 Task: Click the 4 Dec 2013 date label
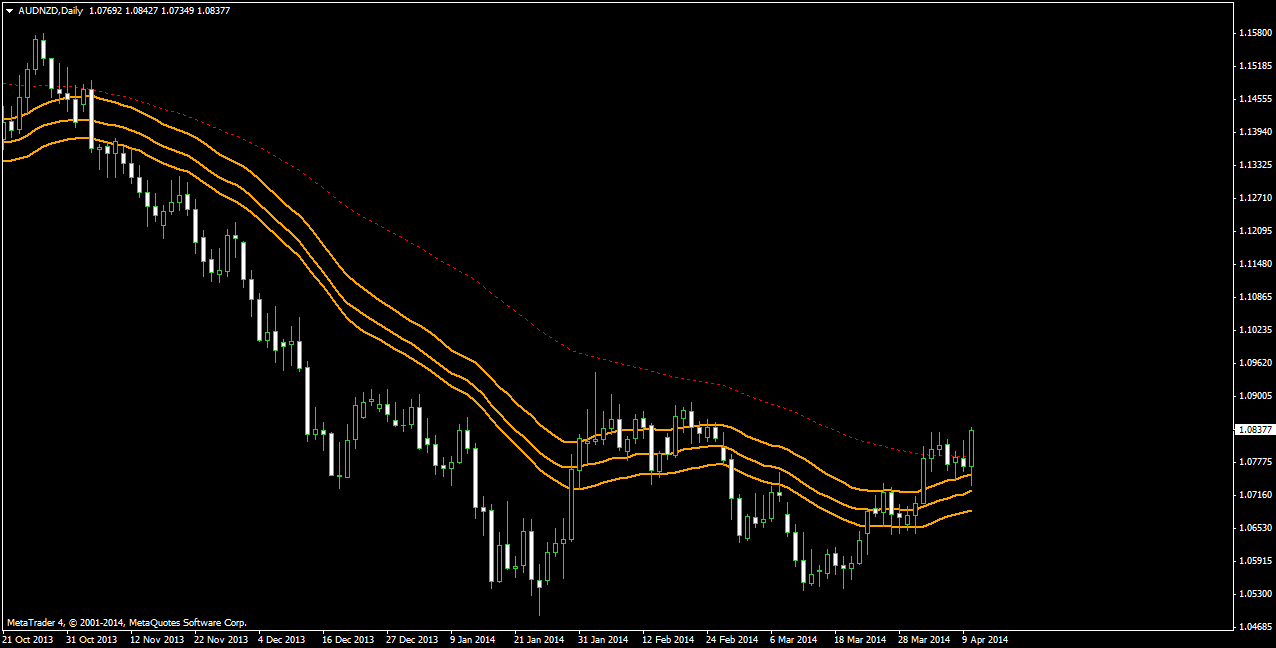(x=283, y=639)
